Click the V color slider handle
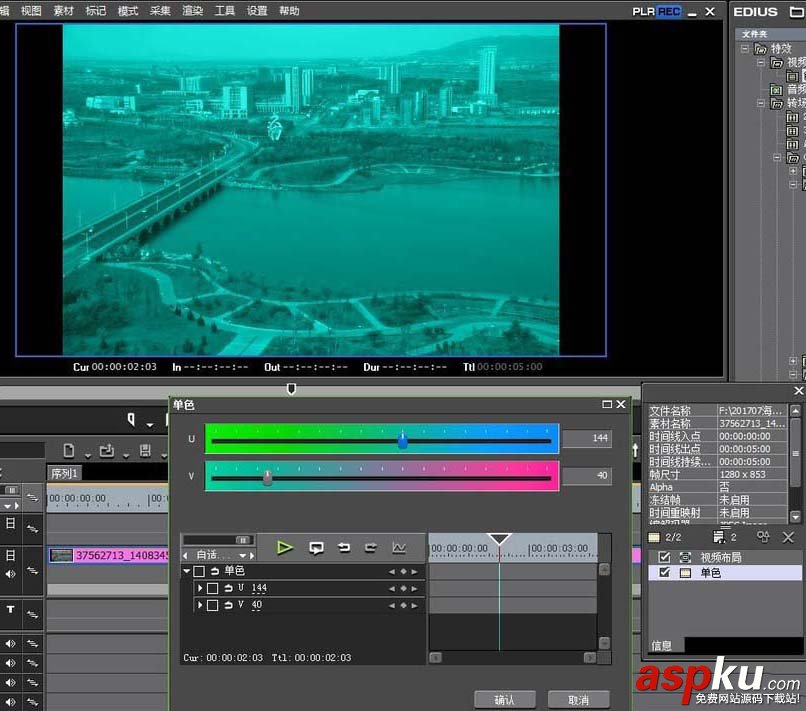 [x=267, y=478]
